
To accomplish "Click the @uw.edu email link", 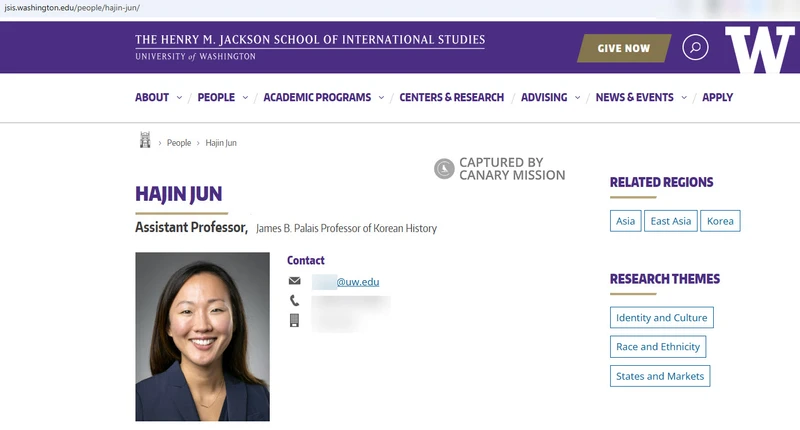I will [357, 282].
